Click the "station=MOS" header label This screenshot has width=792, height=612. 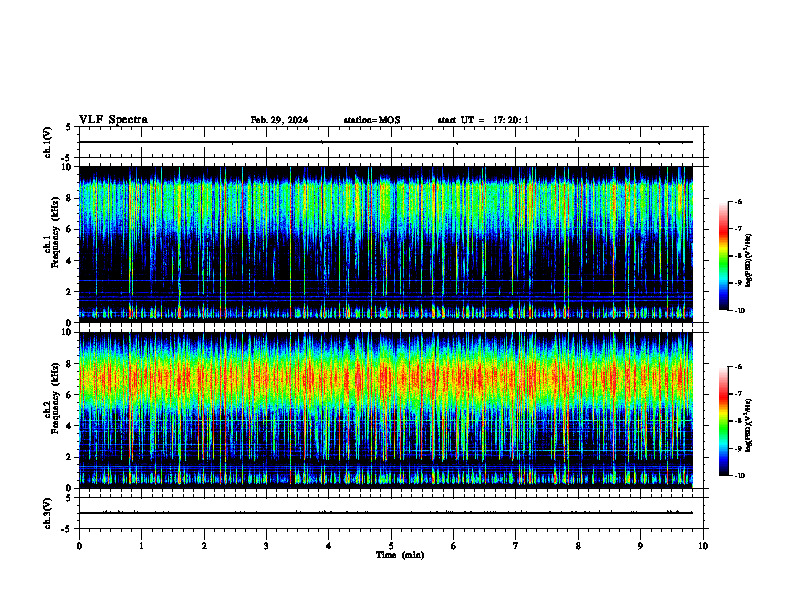(372, 120)
